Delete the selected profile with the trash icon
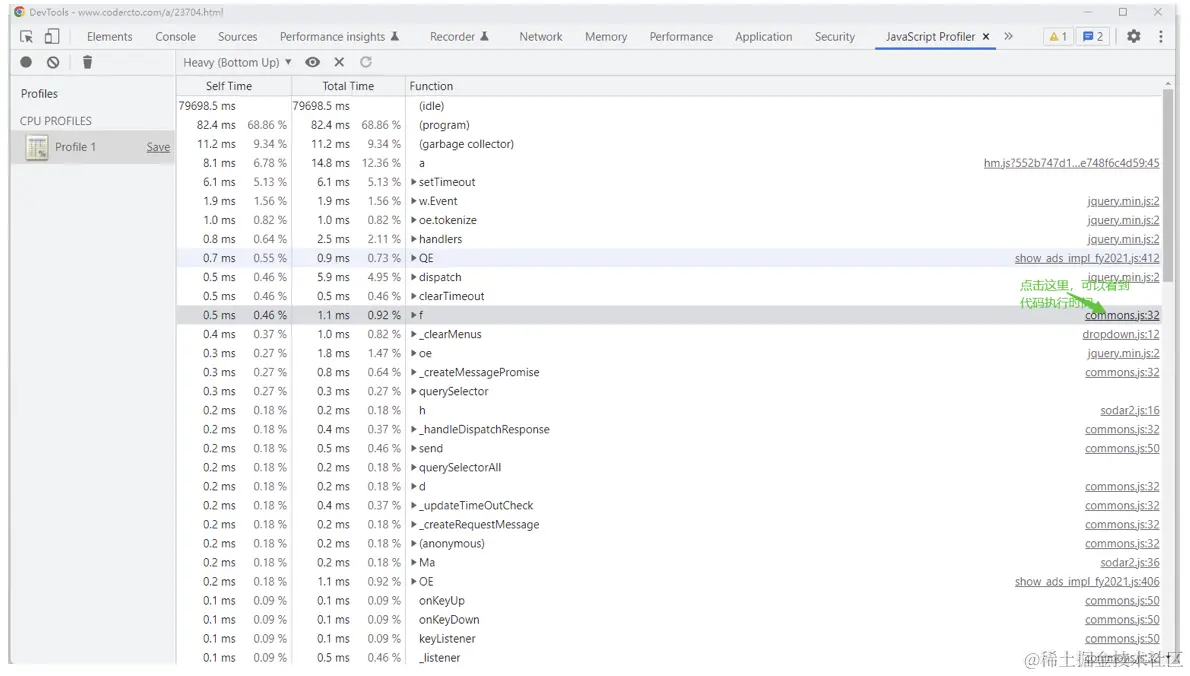This screenshot has height=676, width=1190. 87,62
